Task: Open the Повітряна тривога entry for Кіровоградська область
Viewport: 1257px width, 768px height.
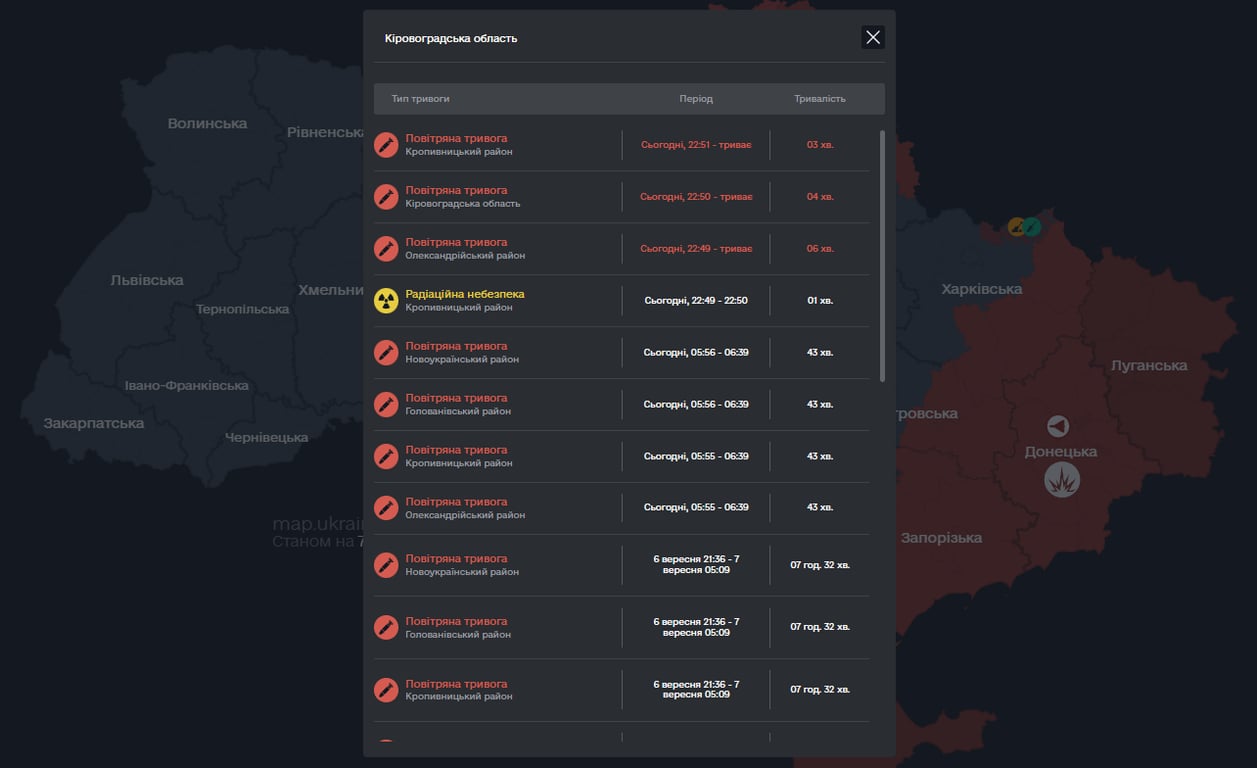Action: [456, 190]
